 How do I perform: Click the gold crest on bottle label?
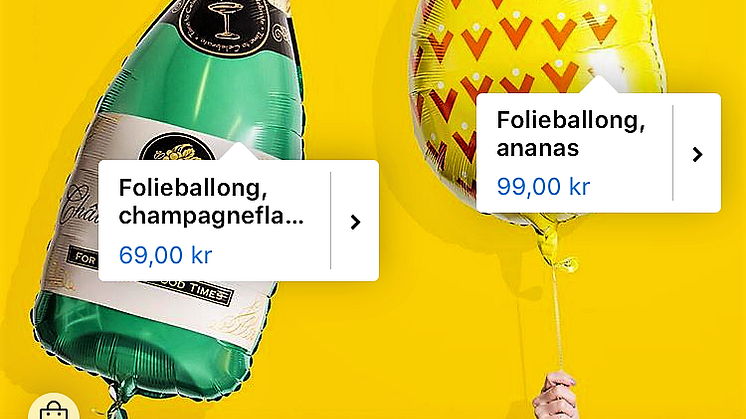click(177, 151)
